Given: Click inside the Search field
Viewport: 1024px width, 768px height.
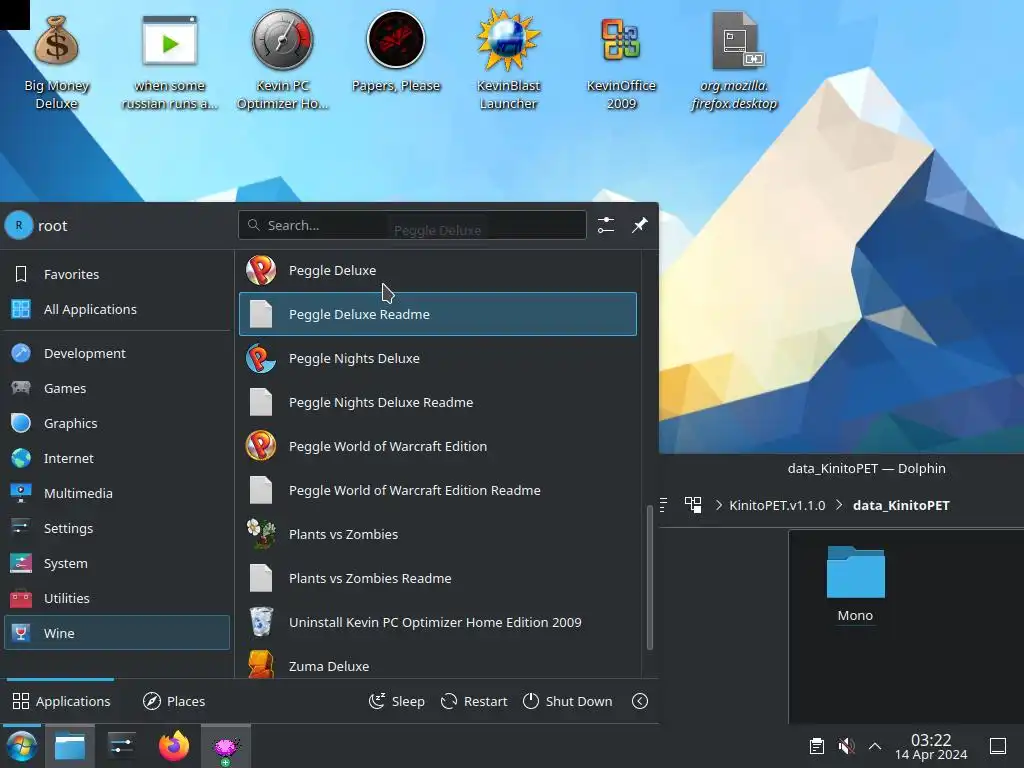Looking at the screenshot, I should pos(412,225).
